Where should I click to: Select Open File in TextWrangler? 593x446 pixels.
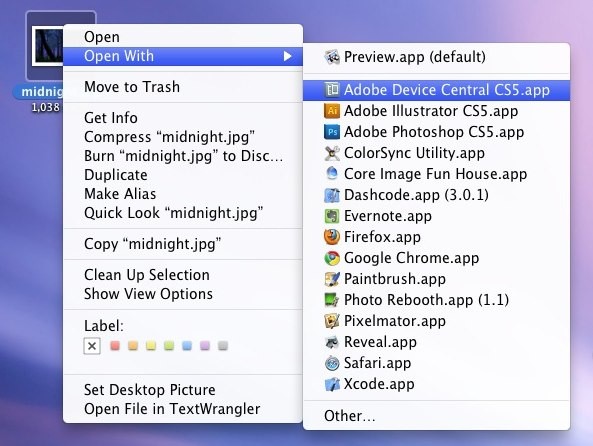pos(183,409)
